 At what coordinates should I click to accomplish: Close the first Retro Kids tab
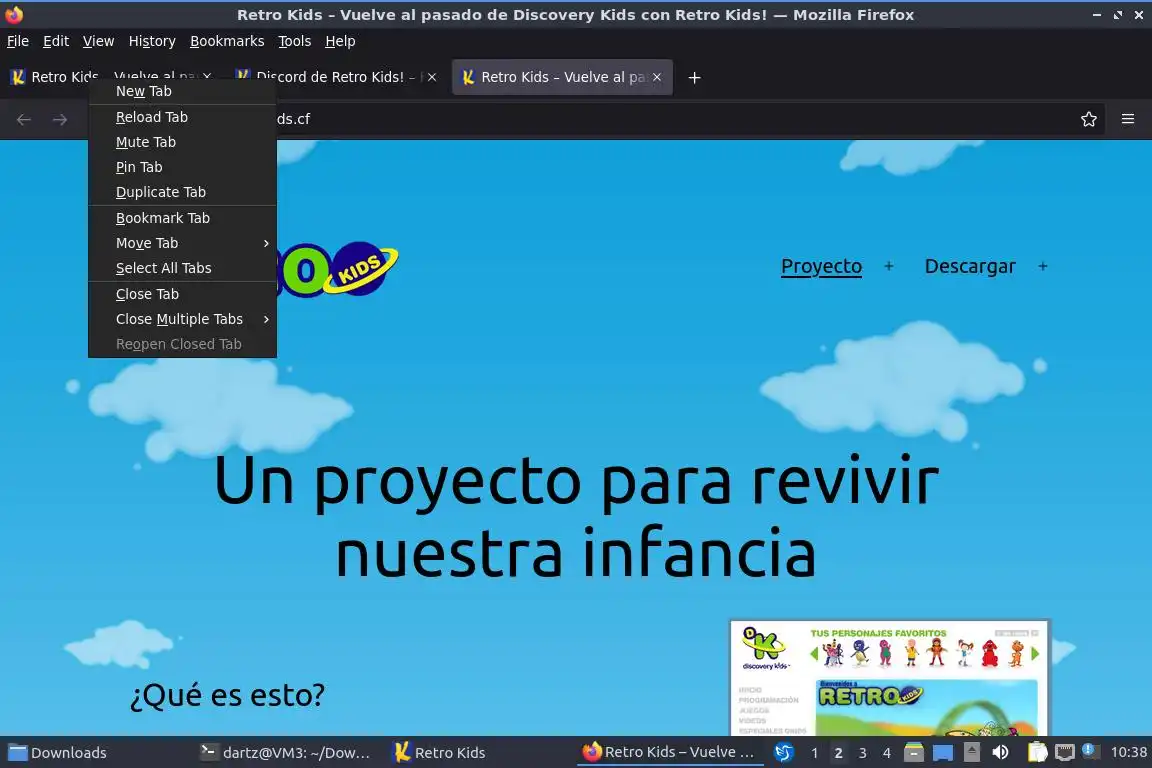coord(207,76)
